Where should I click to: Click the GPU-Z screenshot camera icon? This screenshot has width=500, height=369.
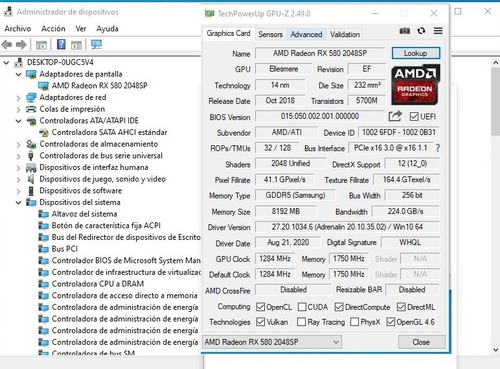[x=405, y=31]
